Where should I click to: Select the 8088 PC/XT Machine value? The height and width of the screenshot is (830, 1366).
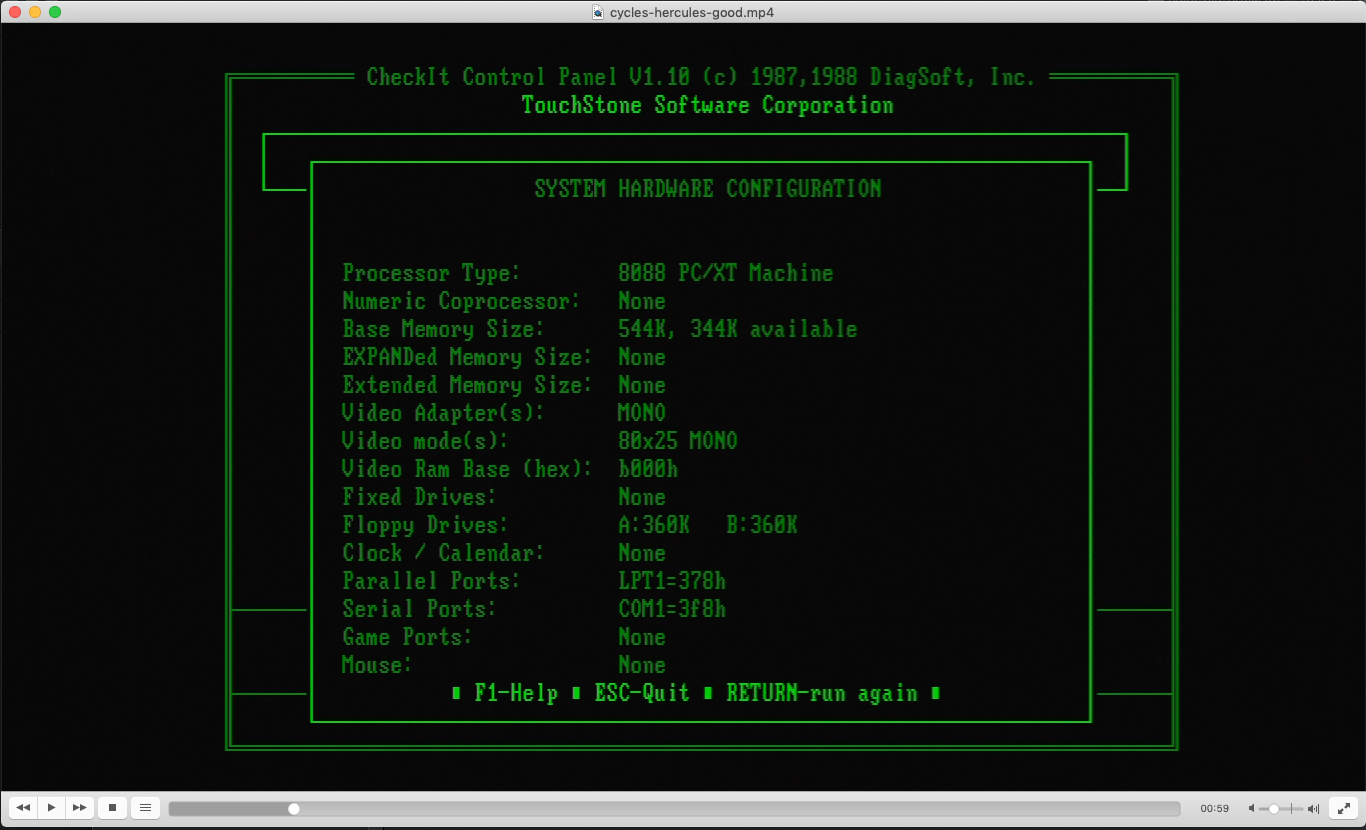pyautogui.click(x=726, y=273)
